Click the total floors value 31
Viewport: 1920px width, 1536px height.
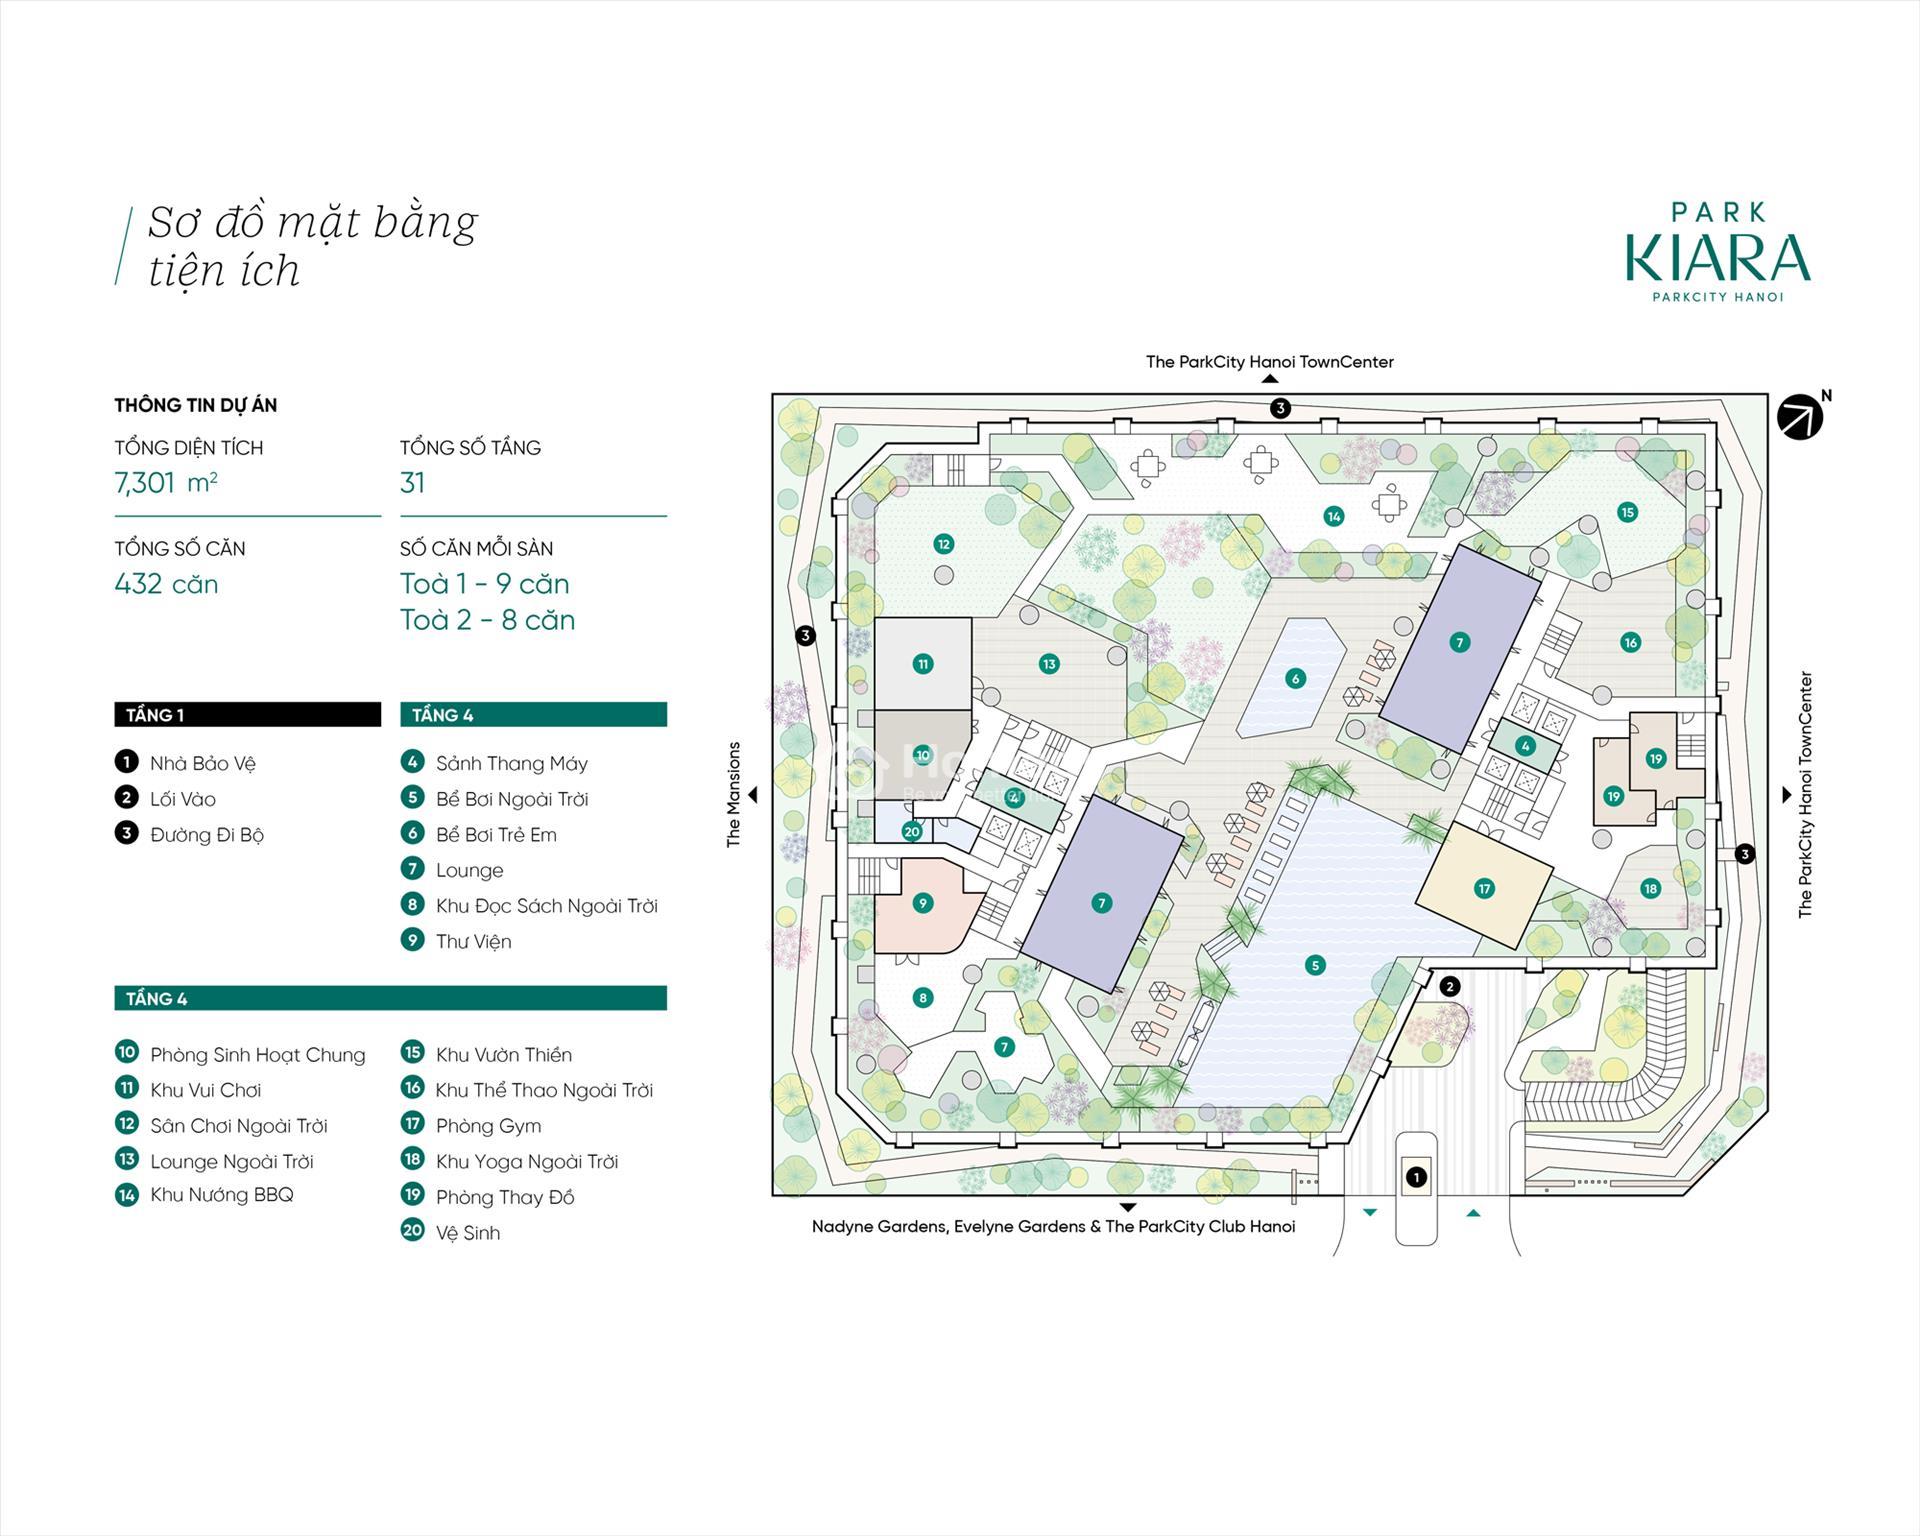413,483
